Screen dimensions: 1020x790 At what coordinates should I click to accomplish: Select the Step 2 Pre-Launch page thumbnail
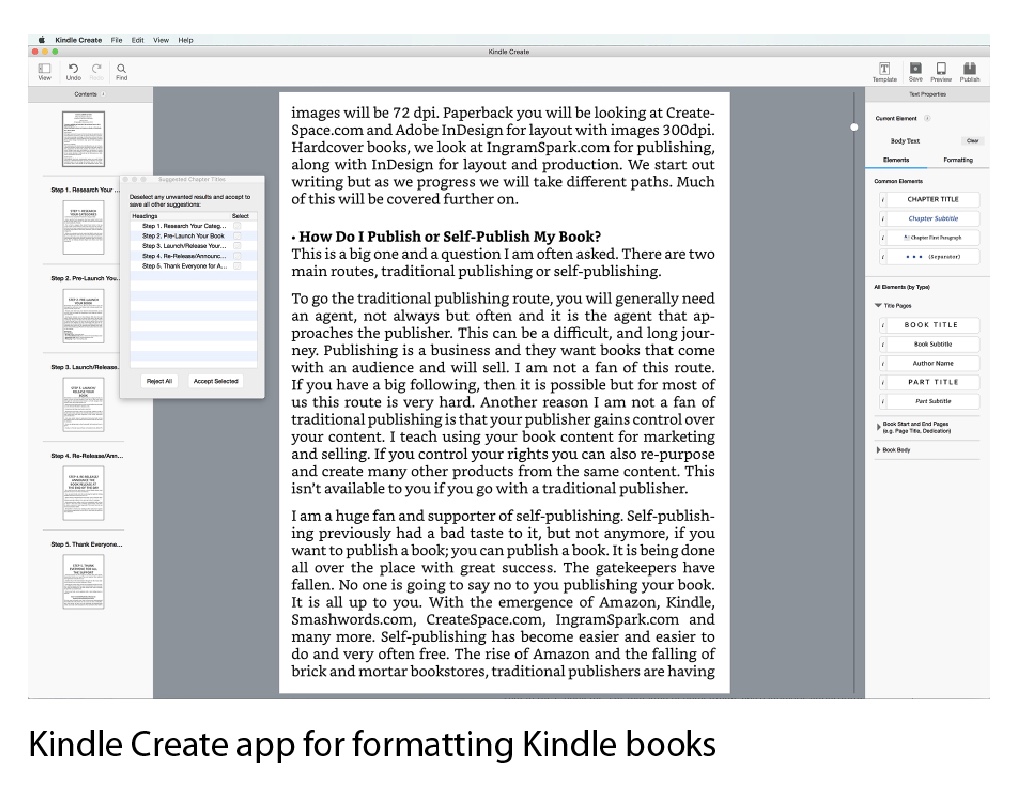click(84, 316)
